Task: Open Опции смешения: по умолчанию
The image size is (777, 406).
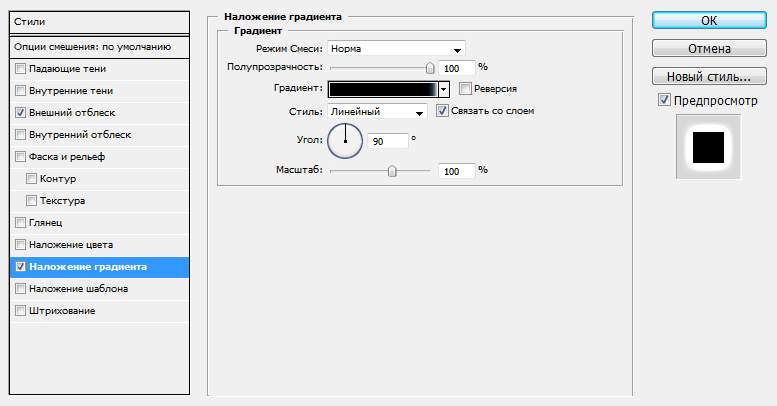Action: click(99, 47)
